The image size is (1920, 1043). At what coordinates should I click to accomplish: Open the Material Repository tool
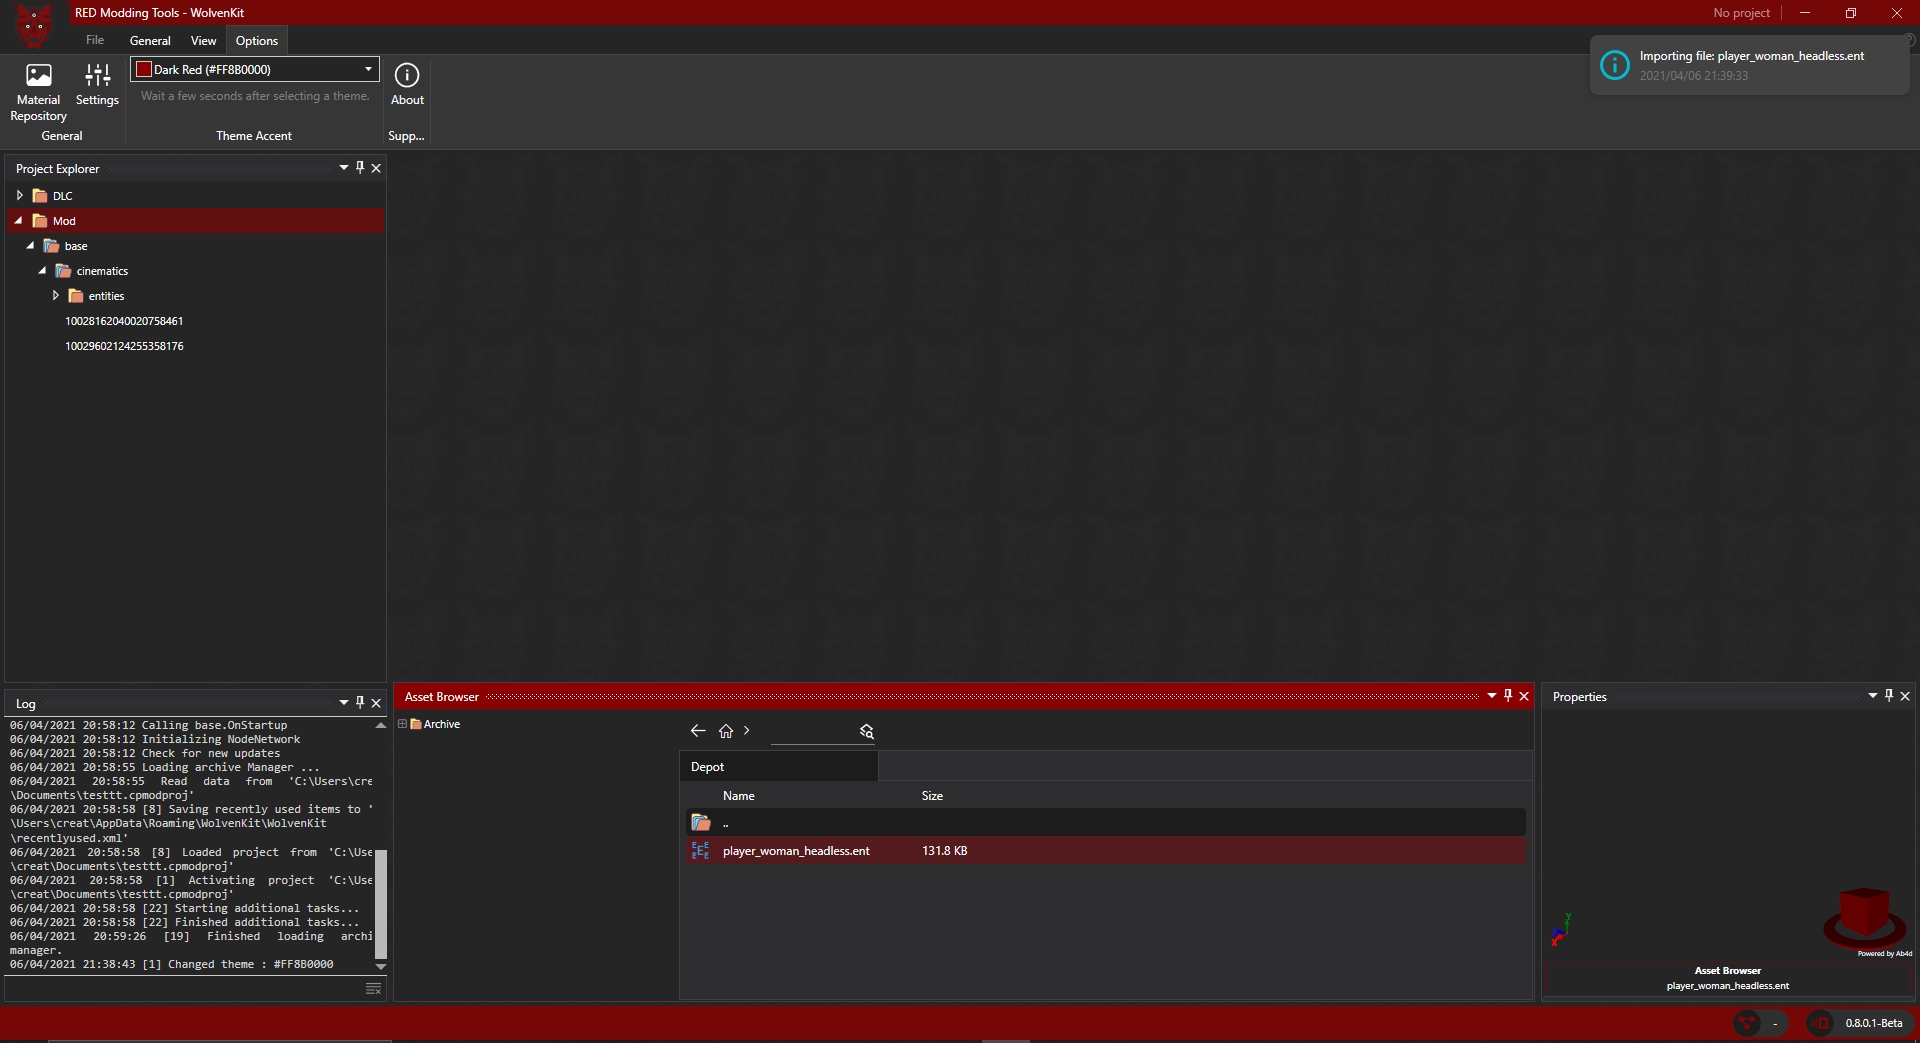[38, 92]
